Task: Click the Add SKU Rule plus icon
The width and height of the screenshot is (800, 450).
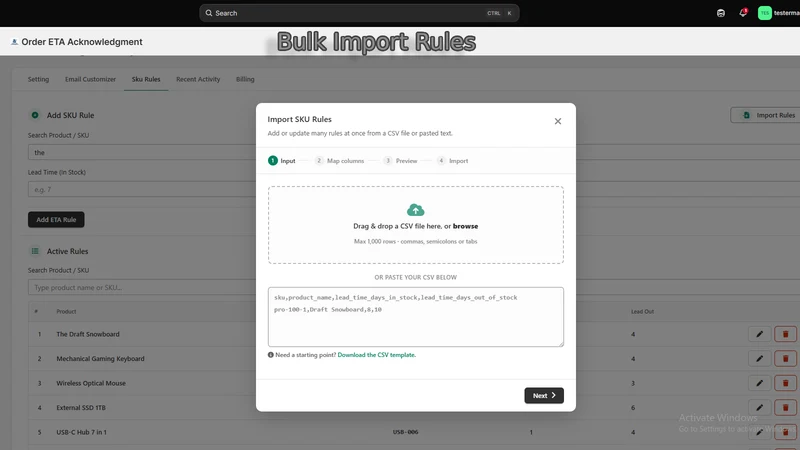Action: tap(35, 115)
